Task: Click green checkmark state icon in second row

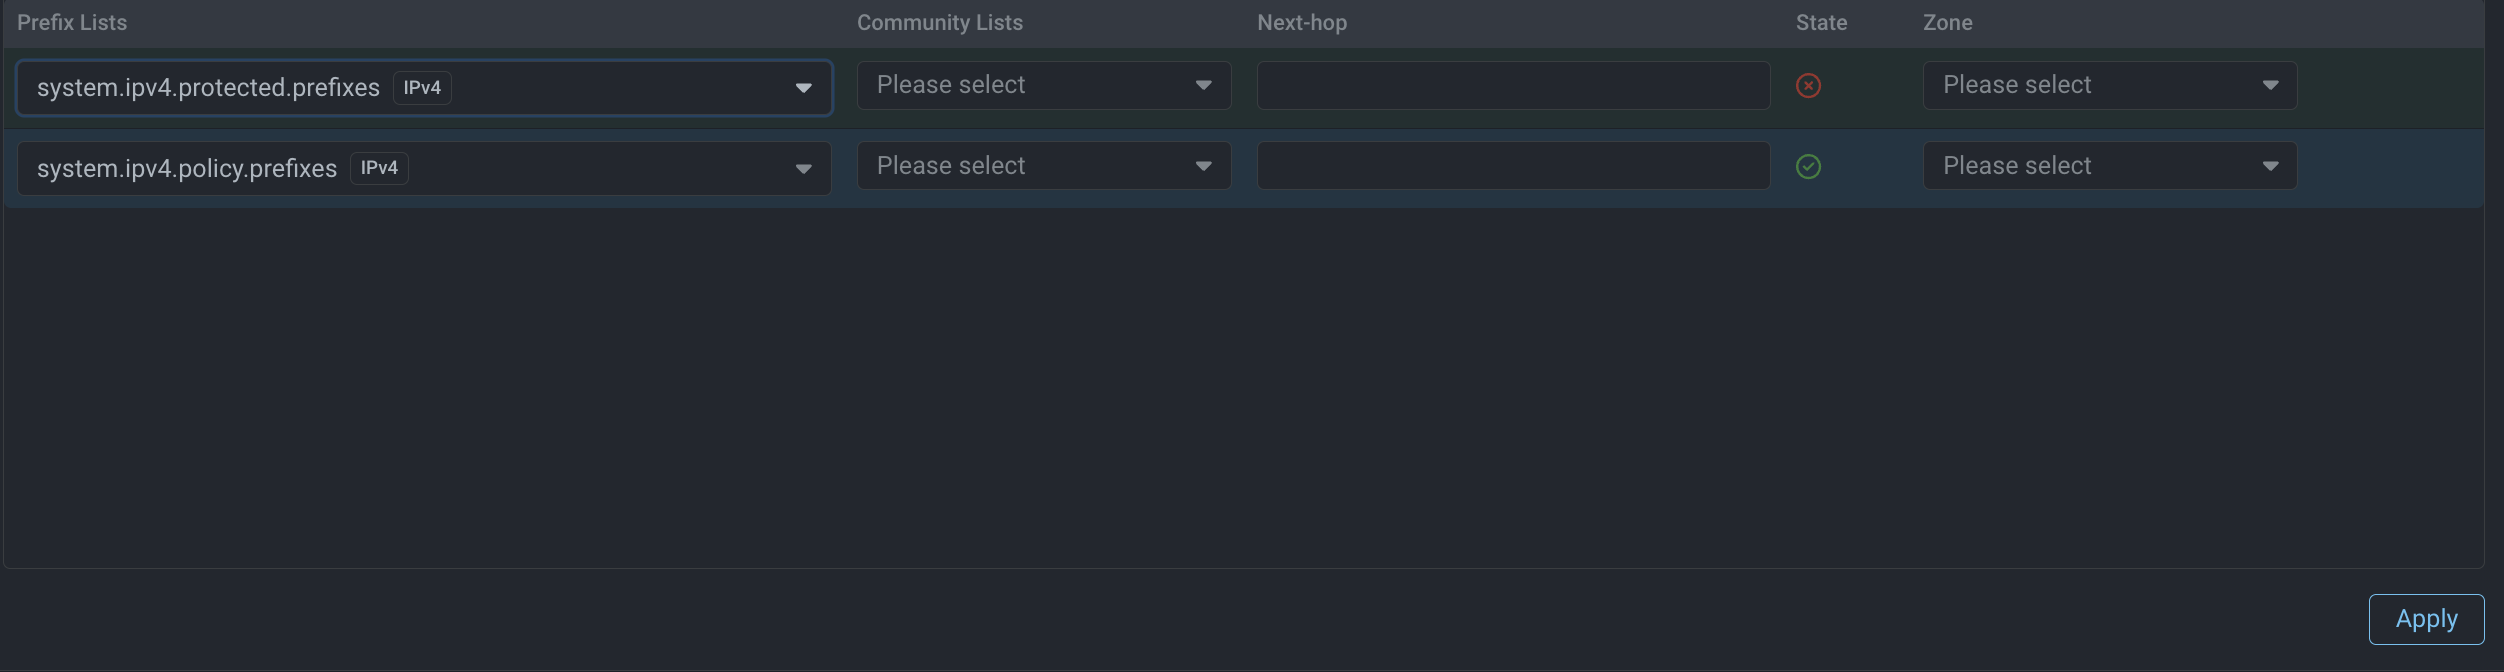Action: point(1808,167)
